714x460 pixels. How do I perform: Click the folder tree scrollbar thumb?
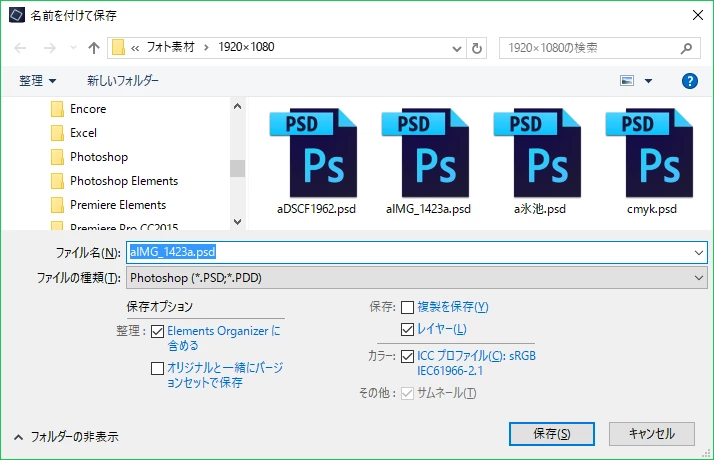tap(237, 169)
